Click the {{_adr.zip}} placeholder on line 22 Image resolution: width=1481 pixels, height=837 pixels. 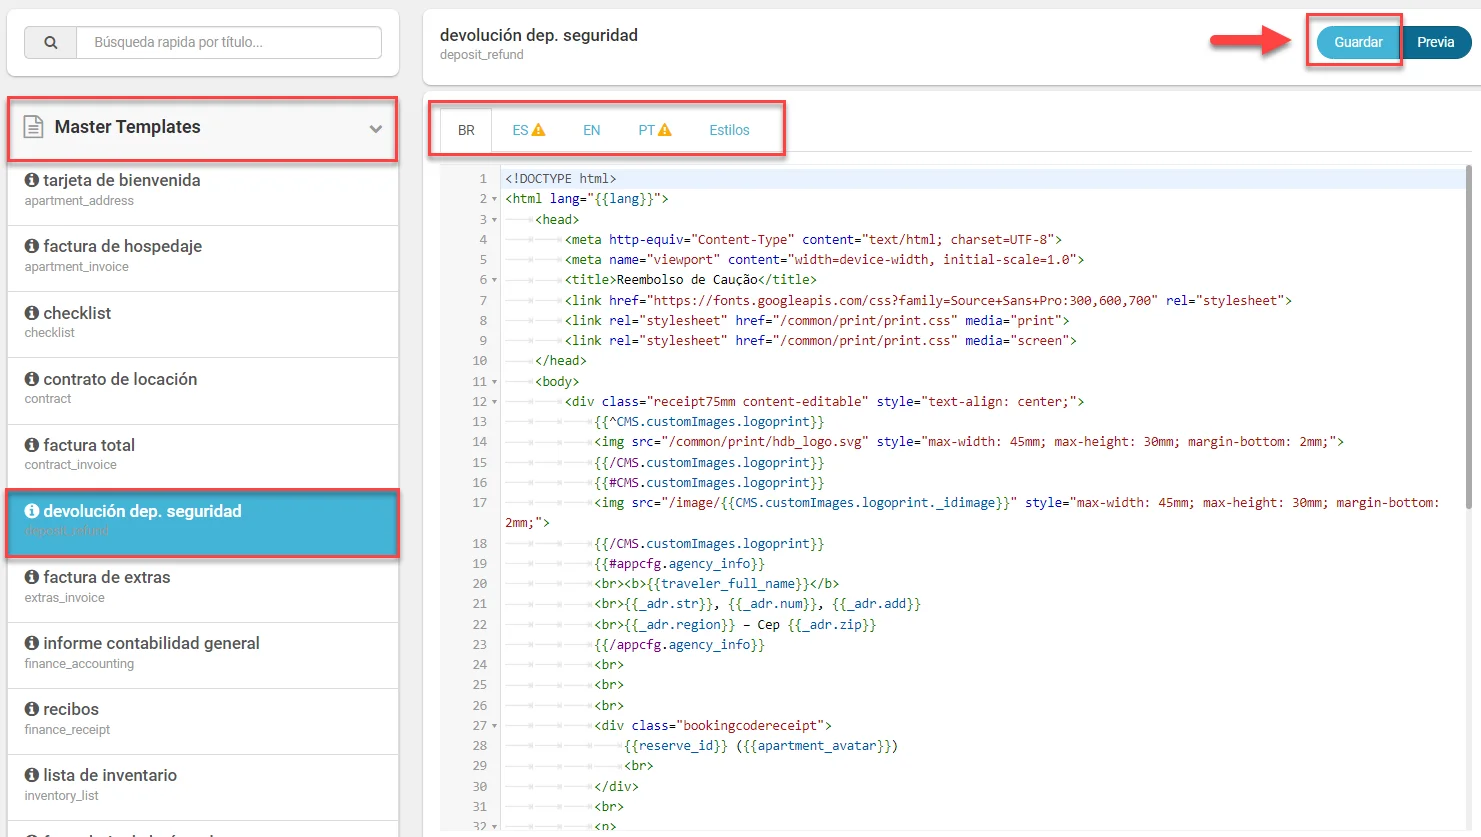[832, 625]
